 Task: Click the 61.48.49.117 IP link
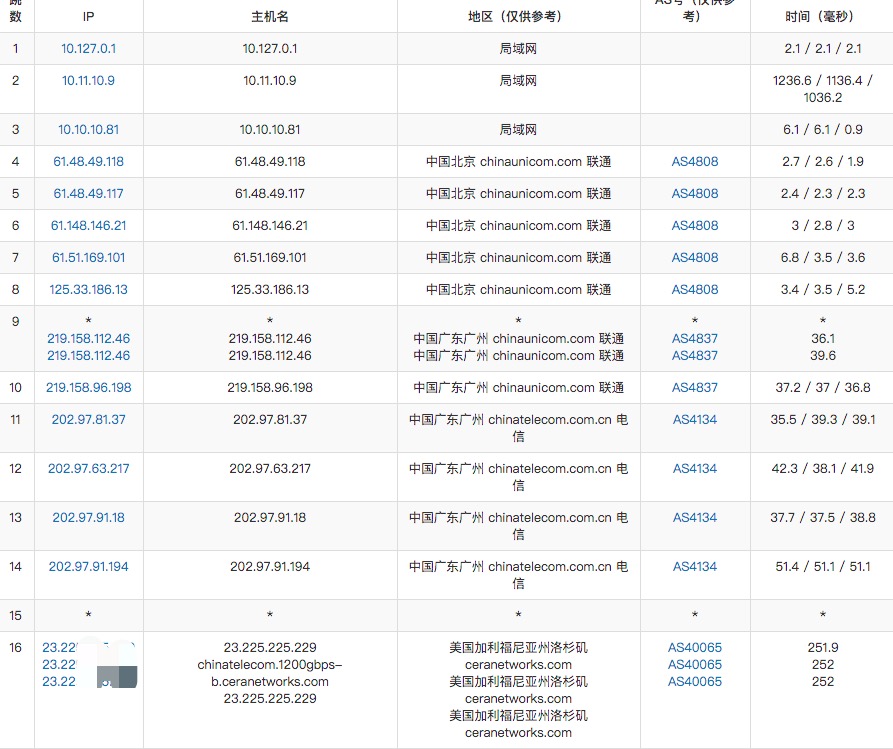pyautogui.click(x=88, y=193)
